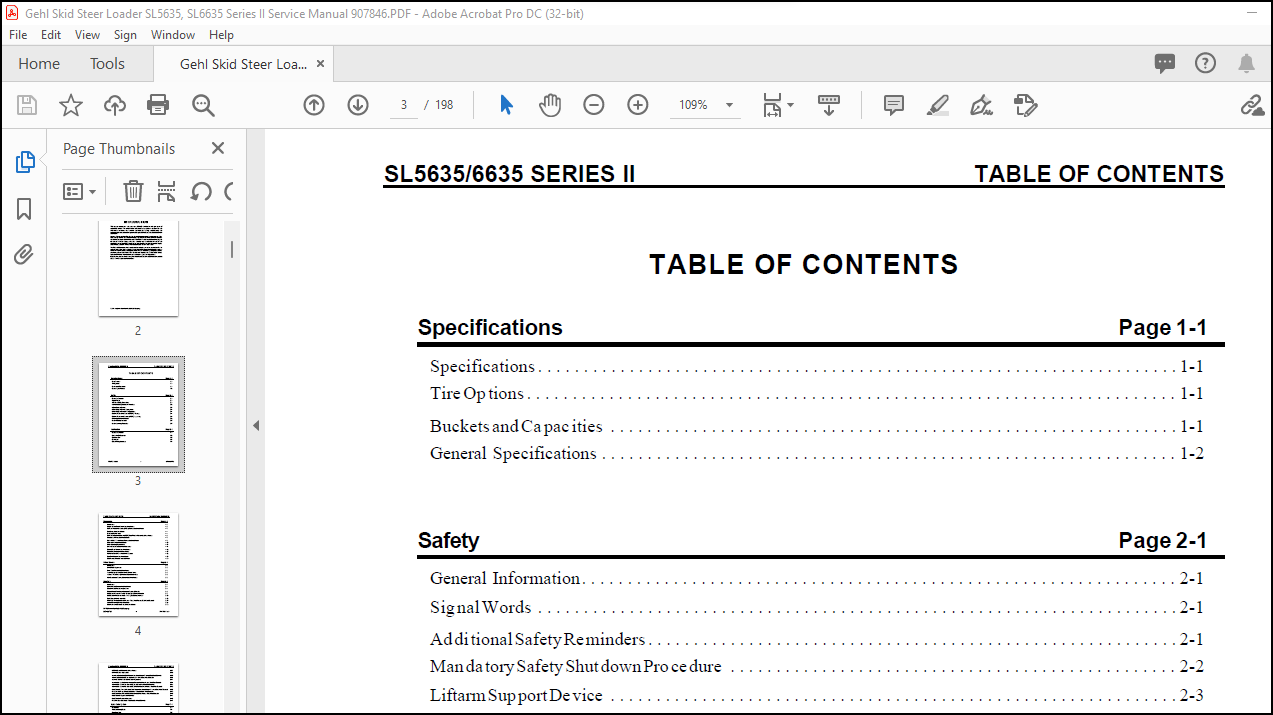Add a sticky note comment

coord(894,105)
